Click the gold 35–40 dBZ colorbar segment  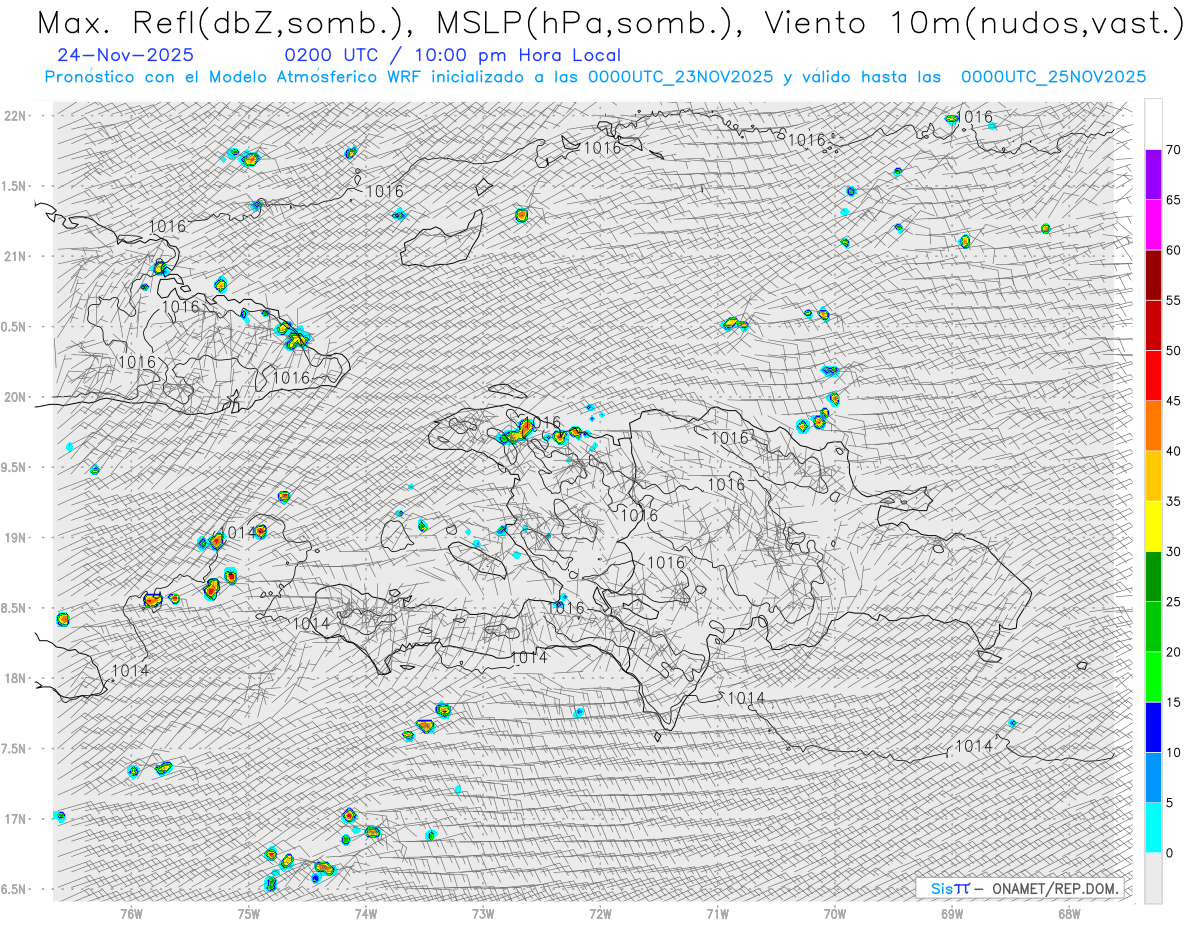click(x=1153, y=476)
